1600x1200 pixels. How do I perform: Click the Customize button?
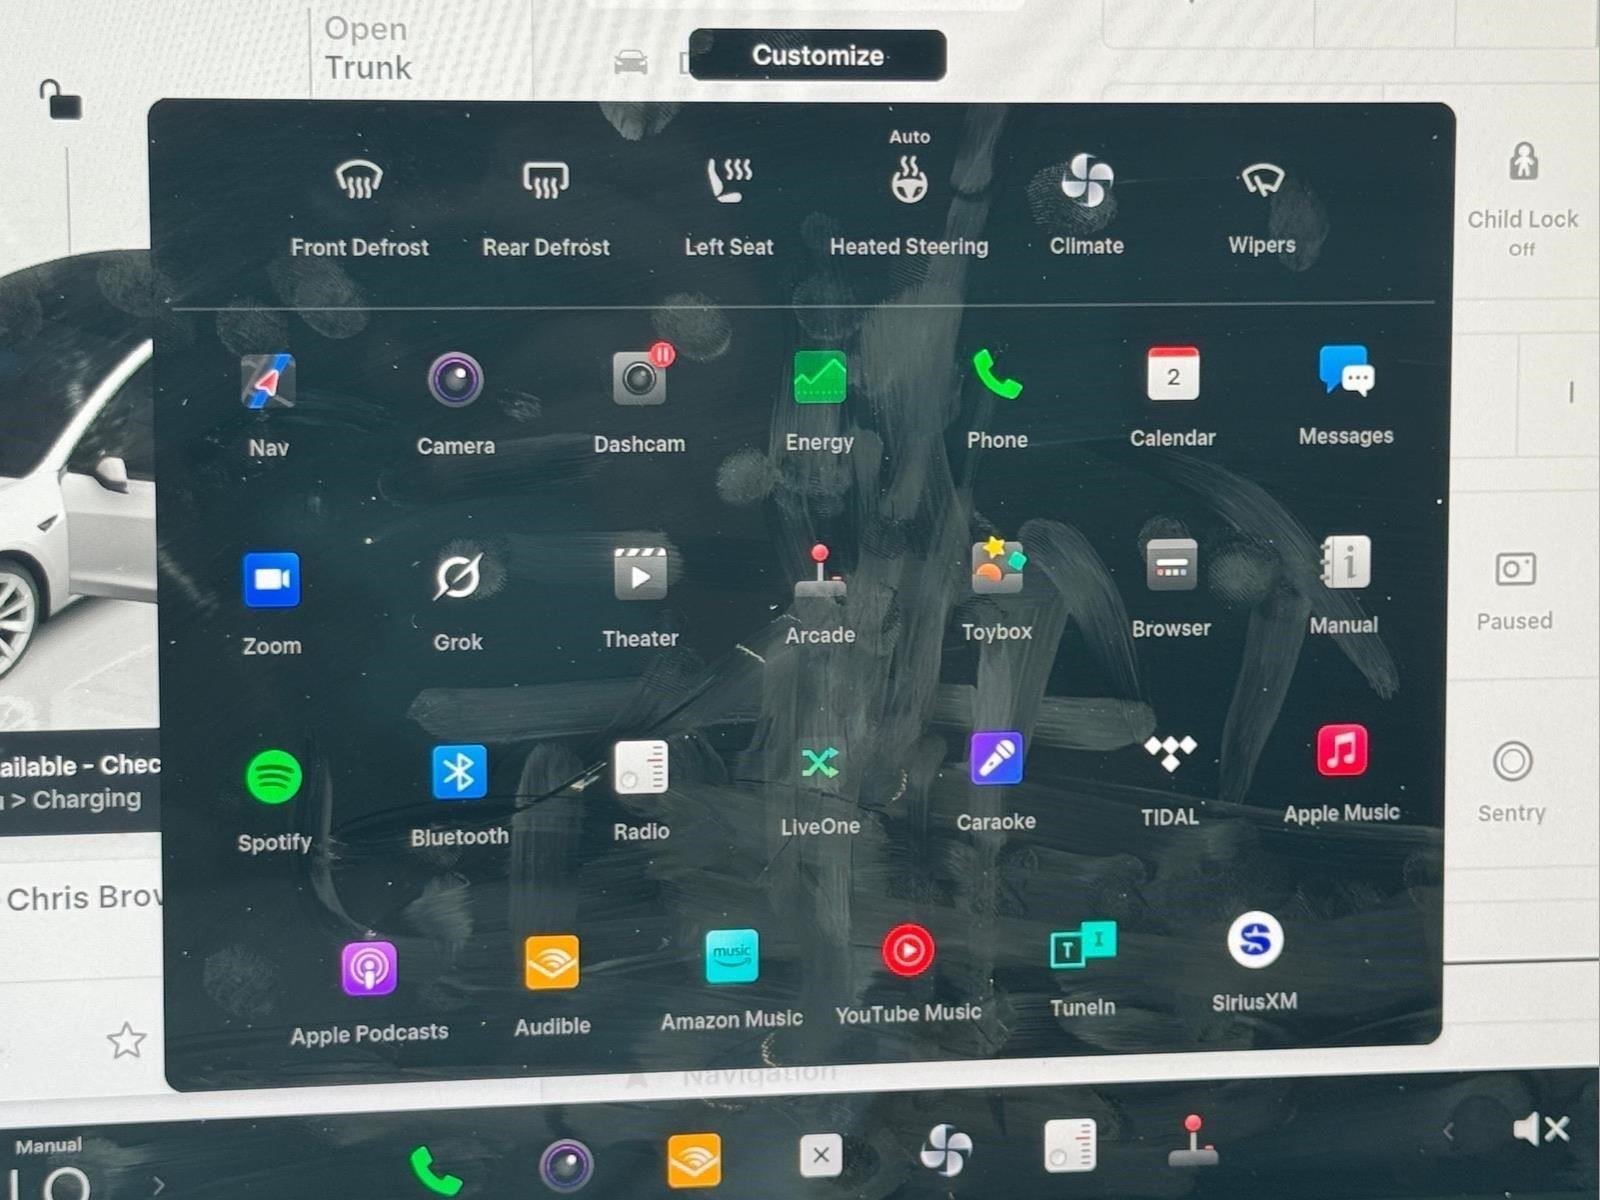[x=817, y=55]
